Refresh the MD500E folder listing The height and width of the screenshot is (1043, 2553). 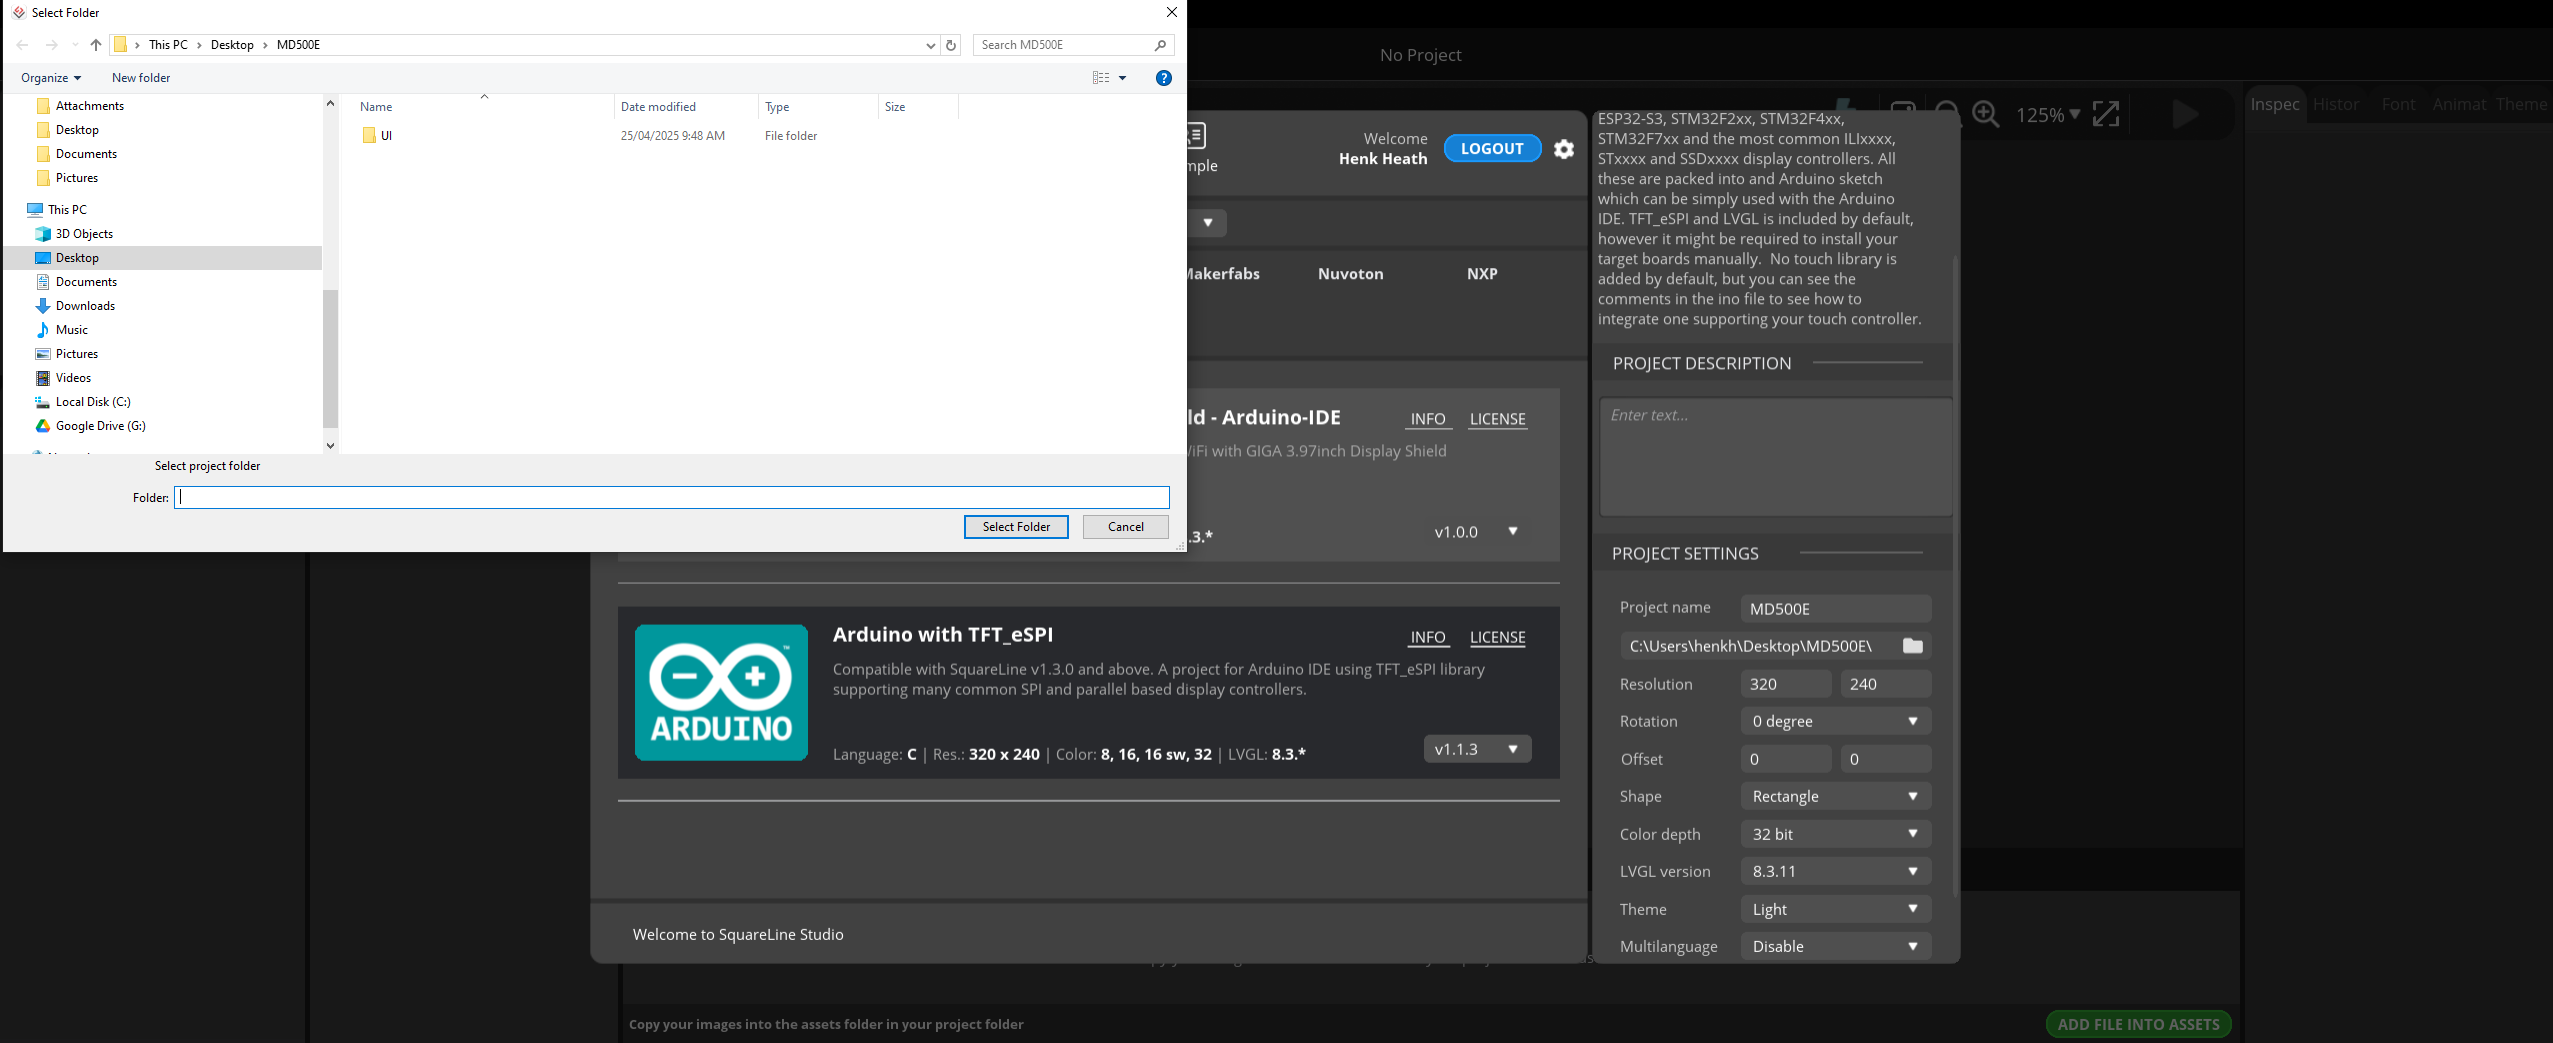point(951,45)
